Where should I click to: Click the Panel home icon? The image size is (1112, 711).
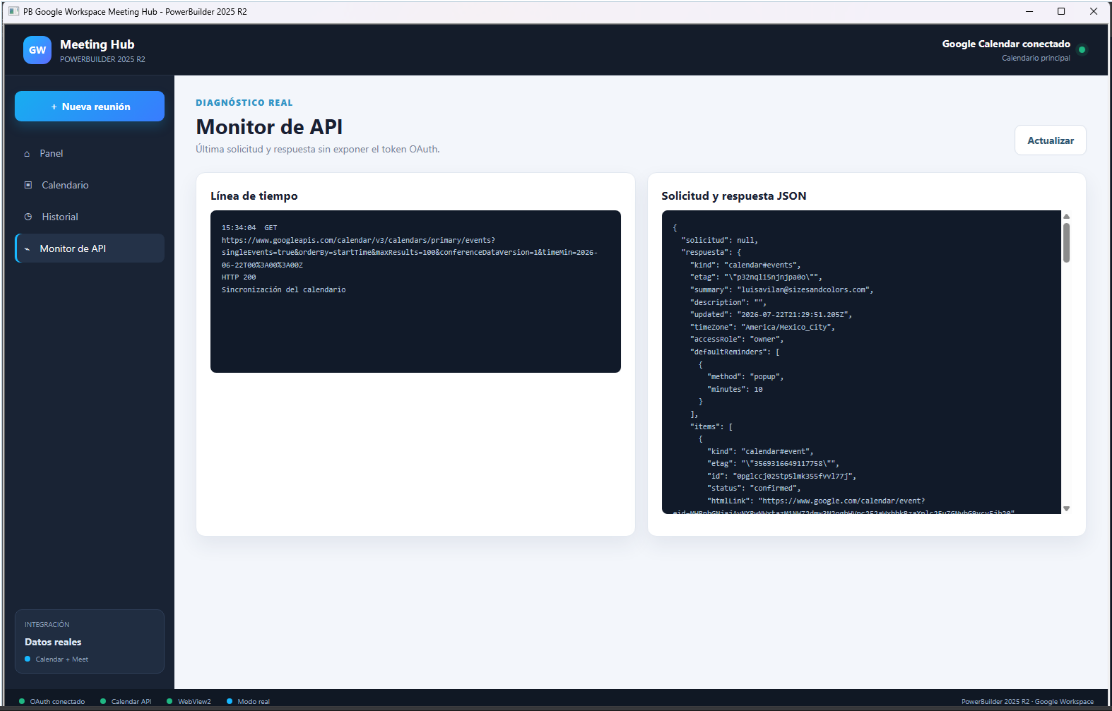click(x=27, y=154)
